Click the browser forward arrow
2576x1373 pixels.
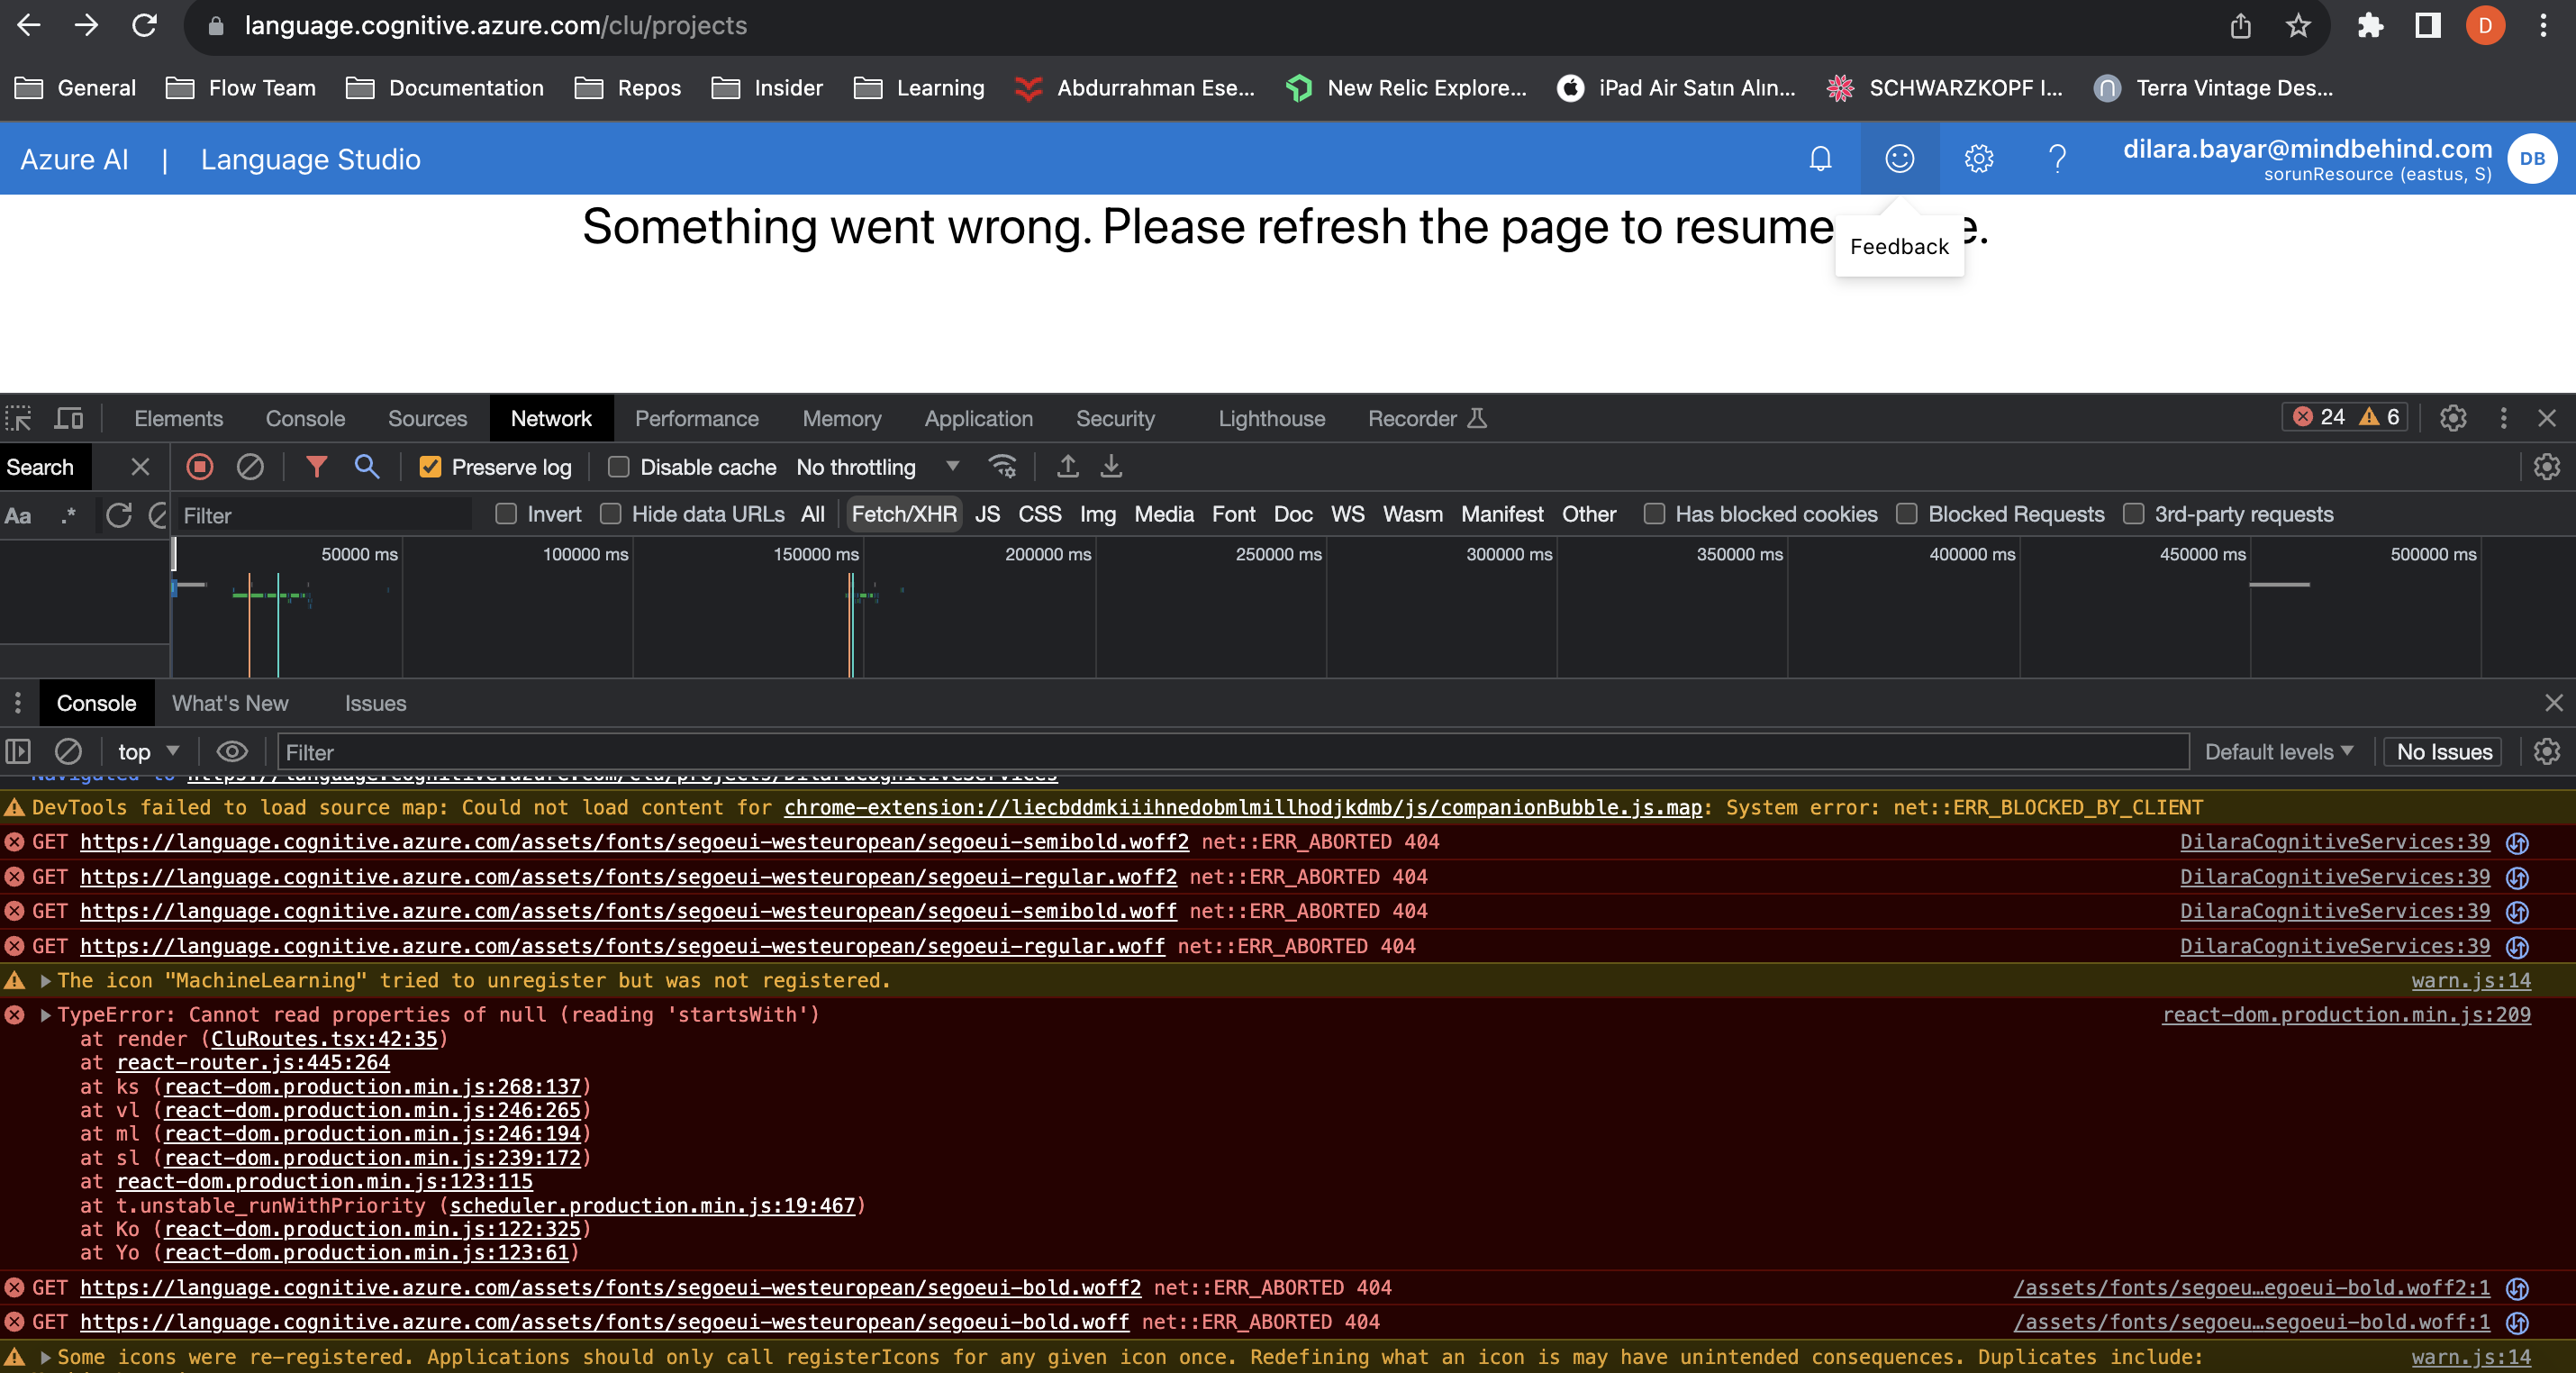(87, 26)
